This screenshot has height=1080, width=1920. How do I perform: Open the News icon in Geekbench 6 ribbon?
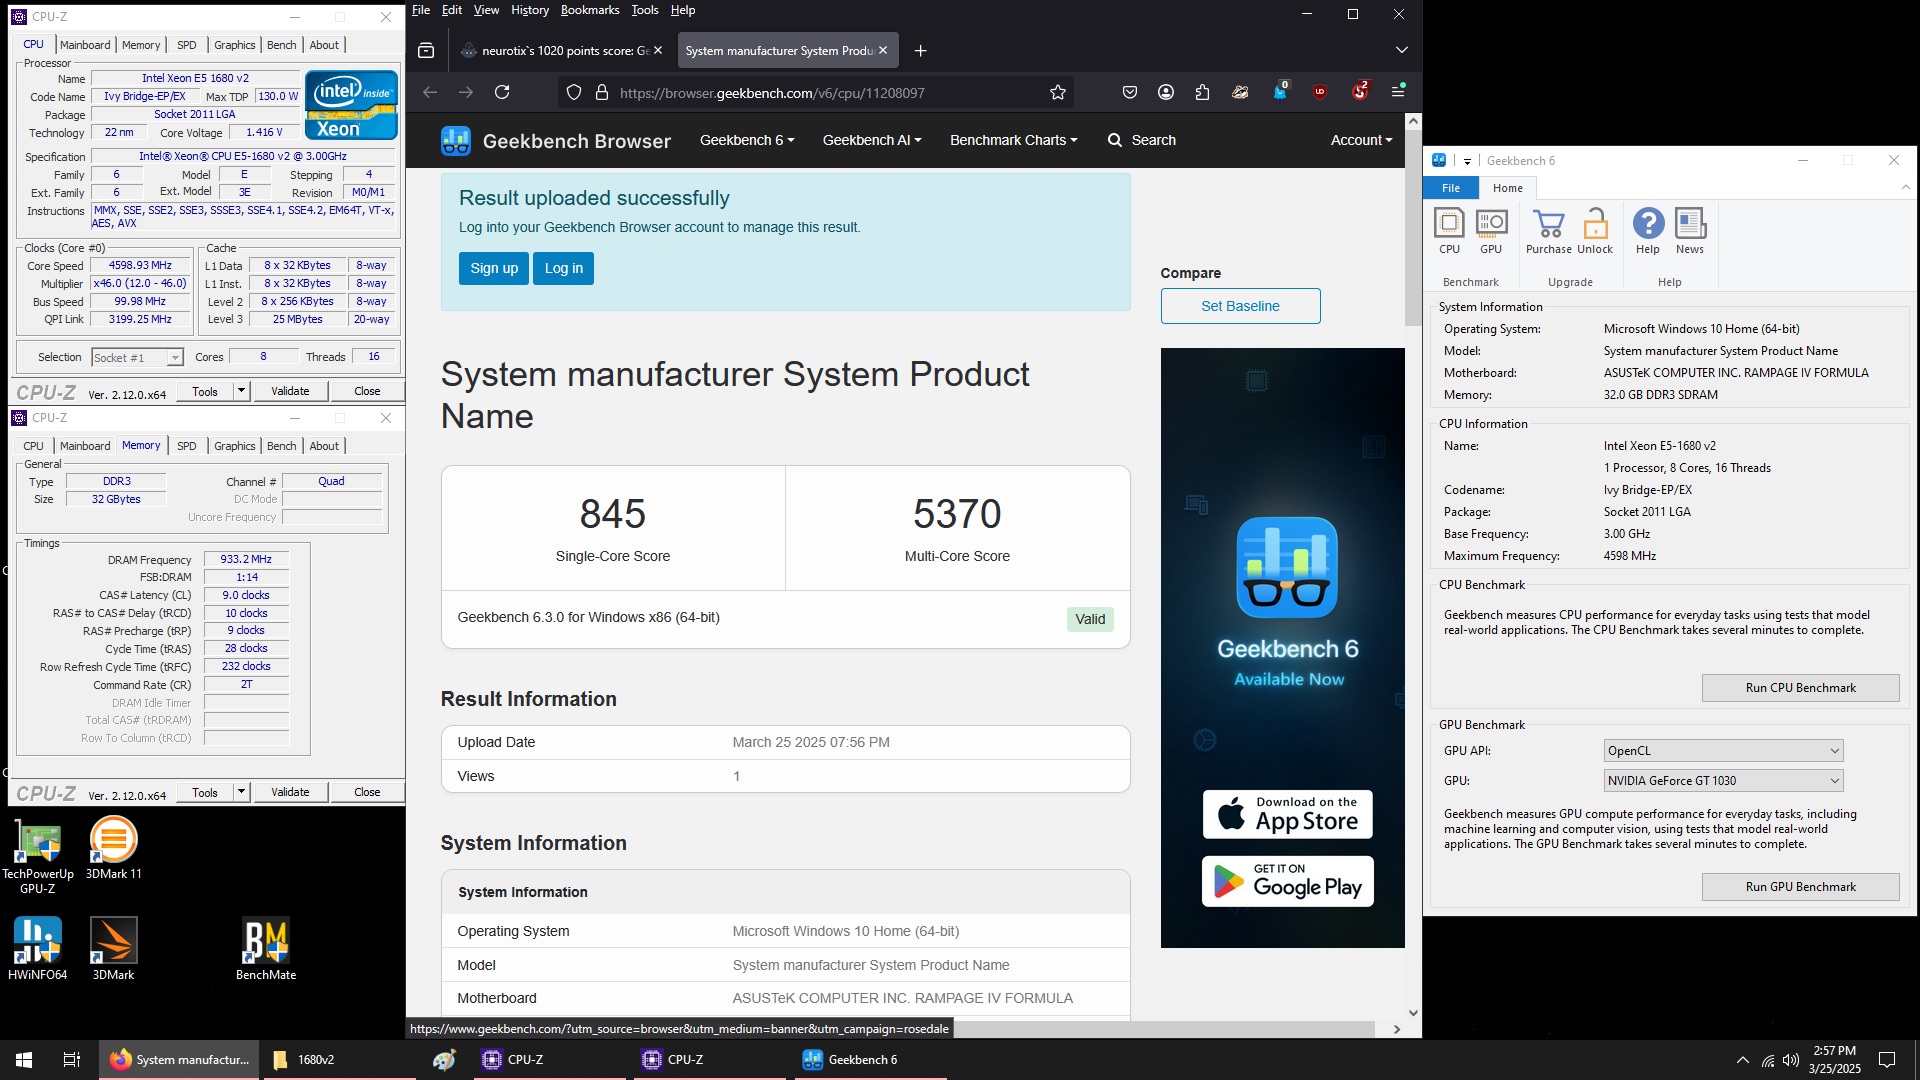click(1690, 231)
